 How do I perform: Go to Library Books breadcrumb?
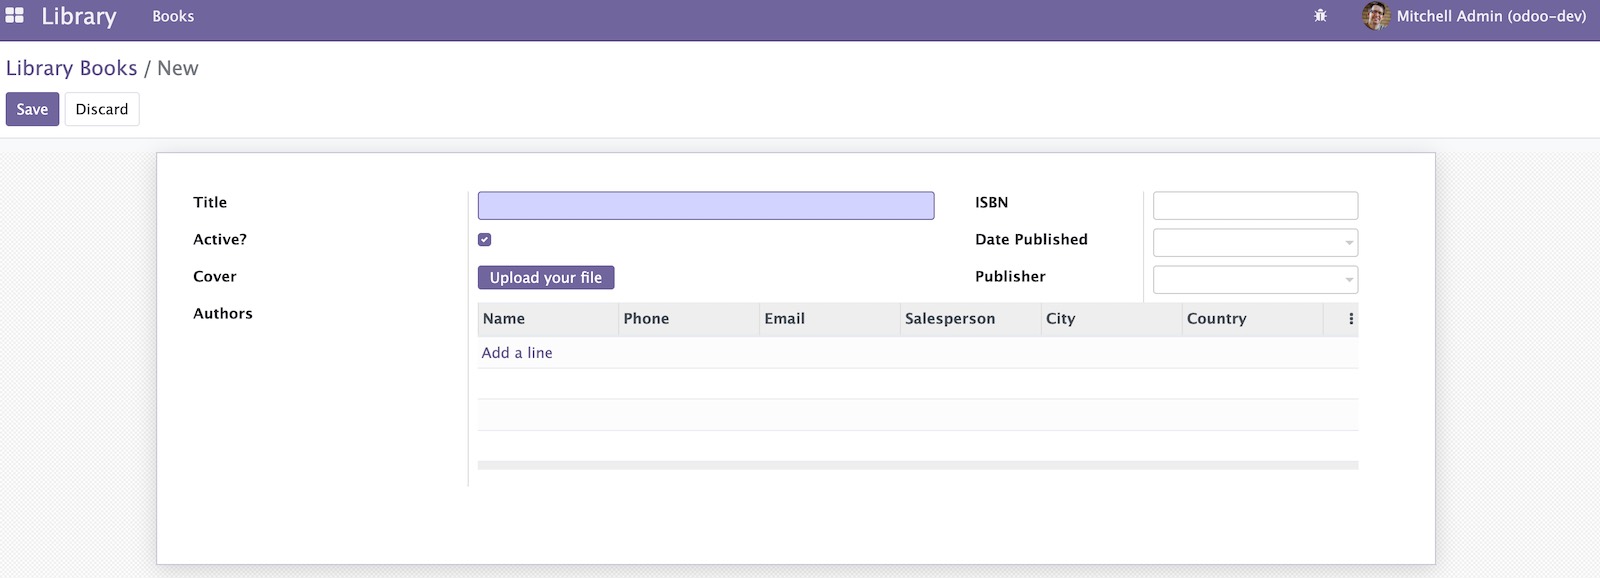(x=72, y=68)
